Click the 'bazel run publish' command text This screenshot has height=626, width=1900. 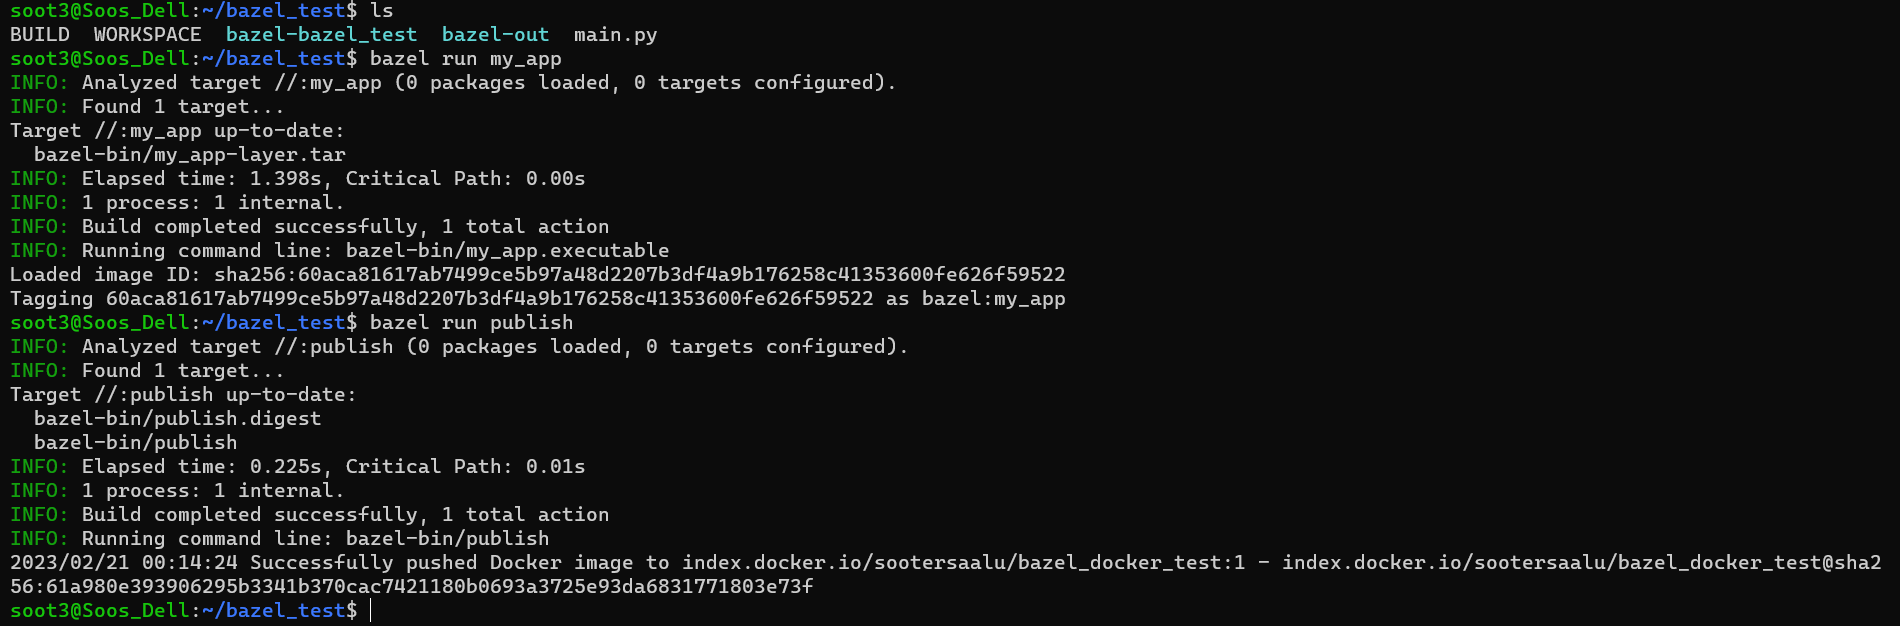click(471, 322)
